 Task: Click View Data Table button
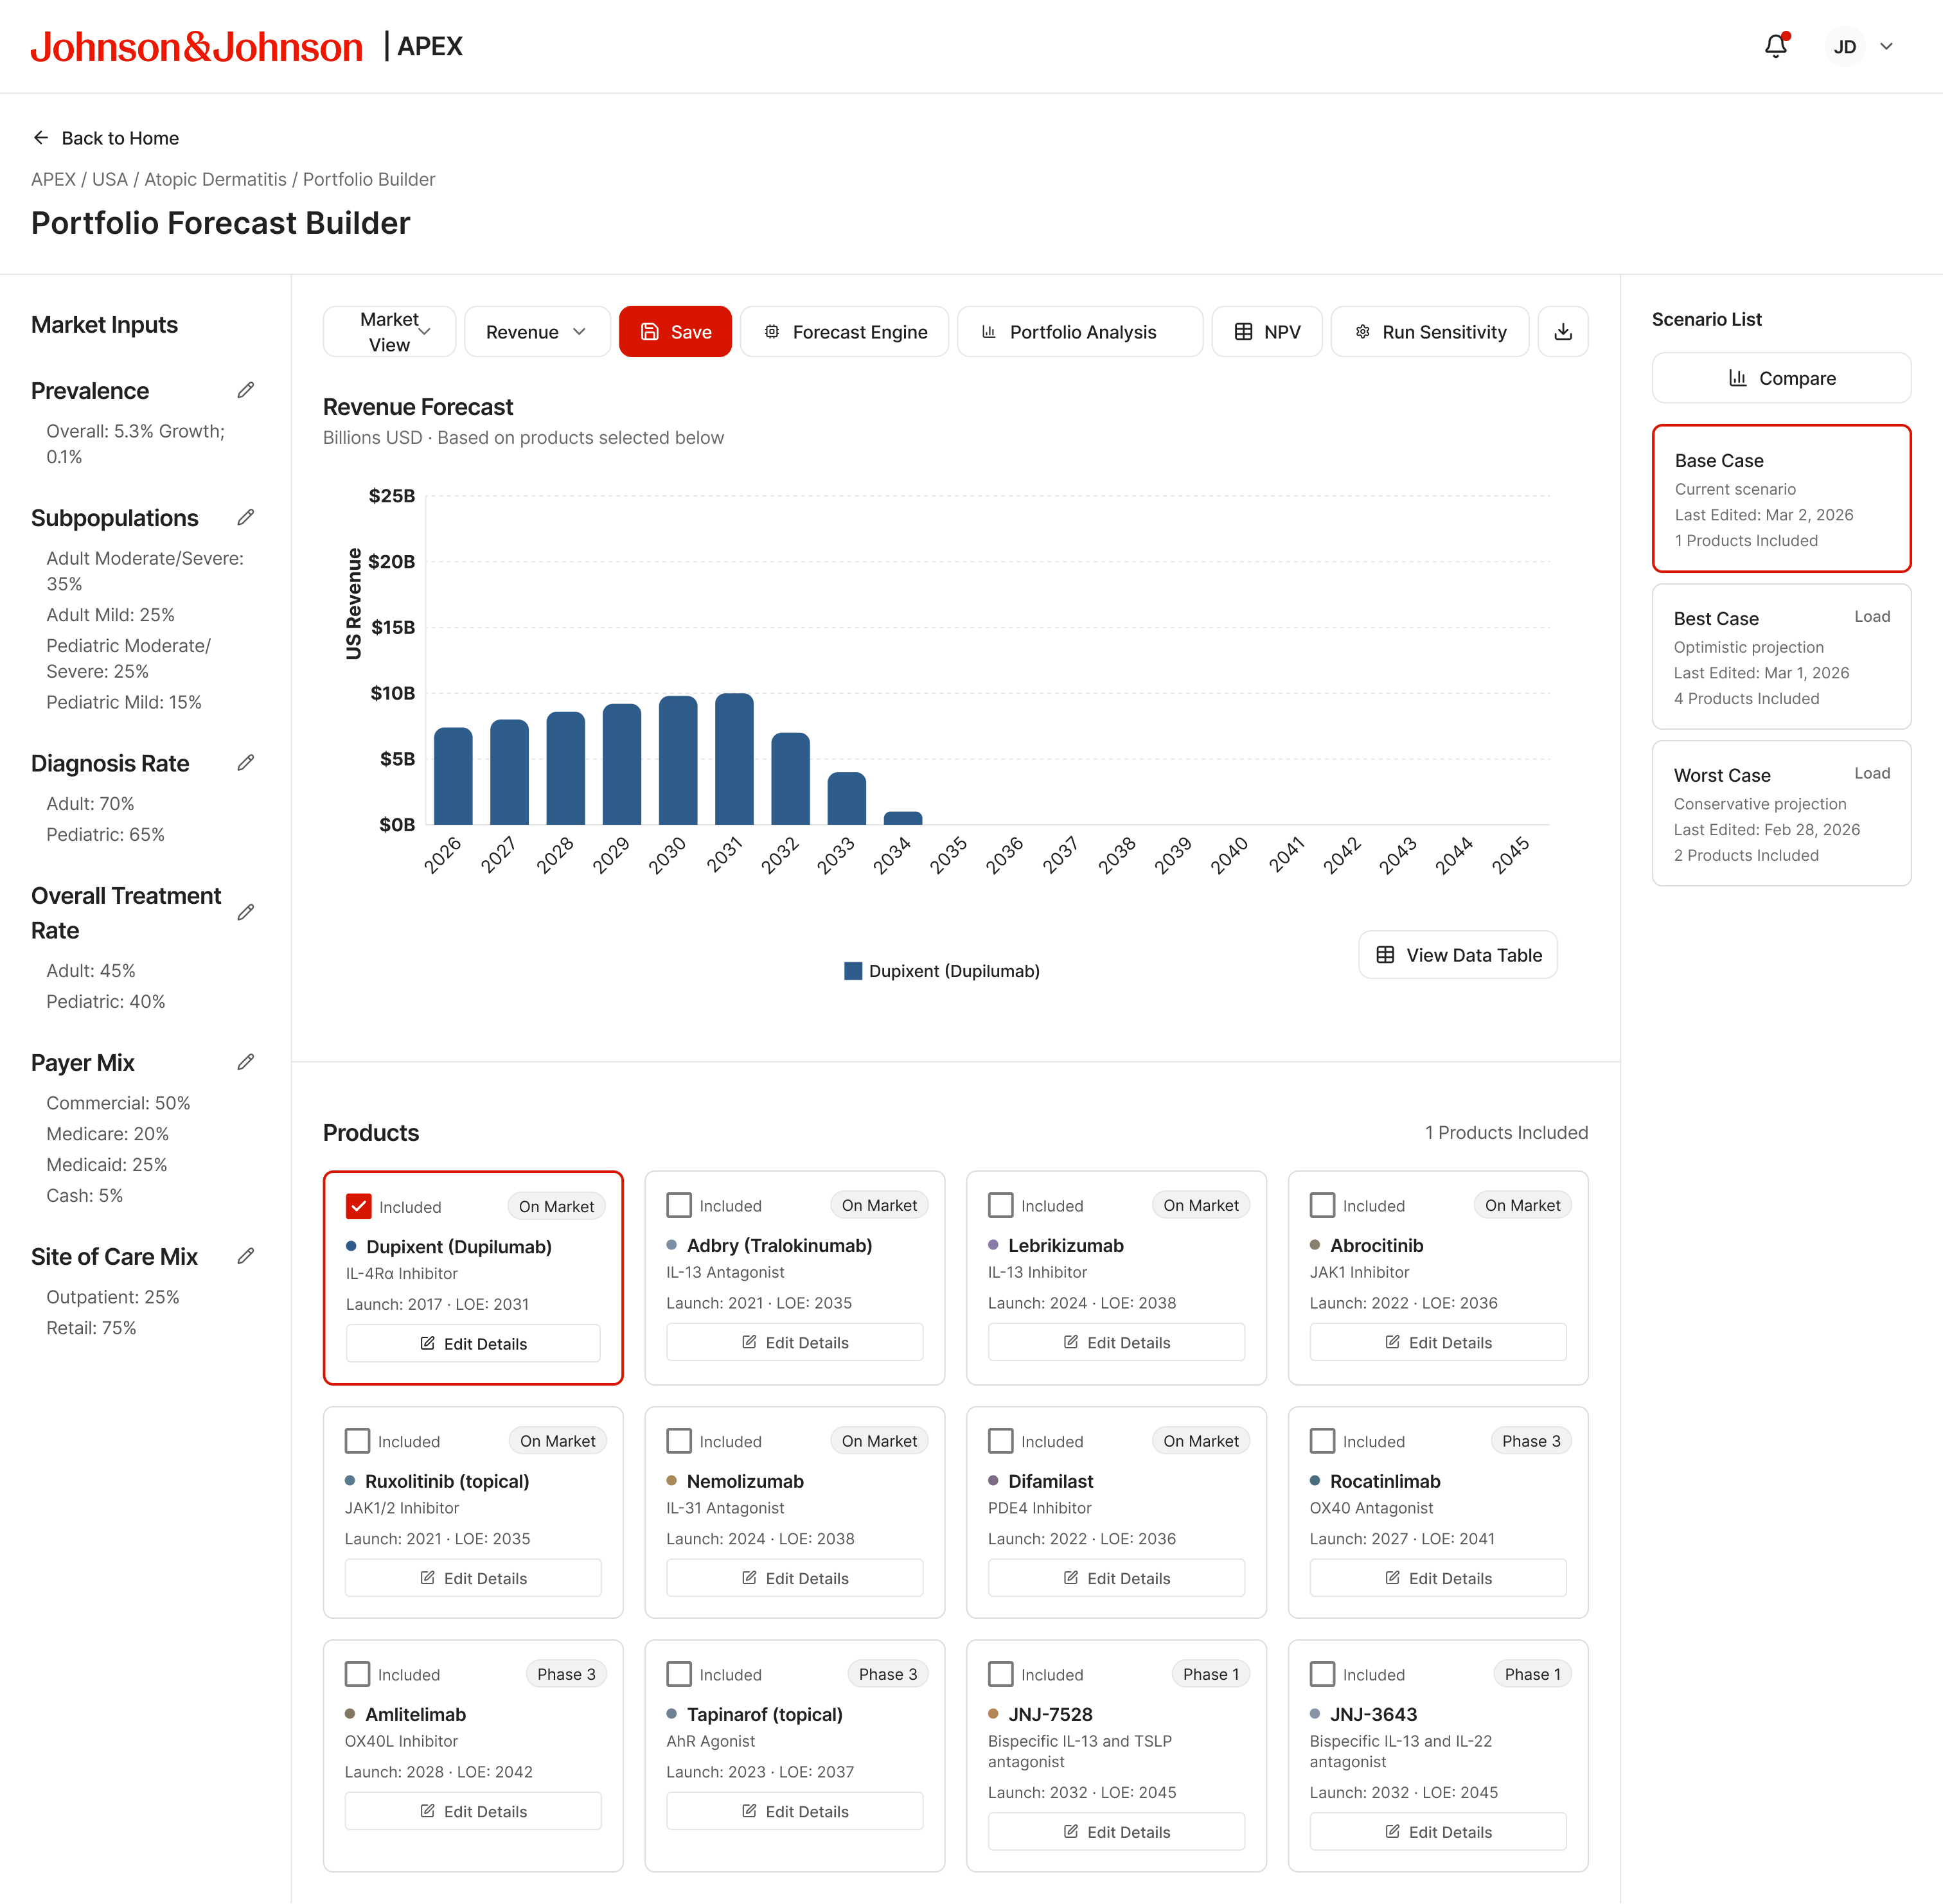1458,955
